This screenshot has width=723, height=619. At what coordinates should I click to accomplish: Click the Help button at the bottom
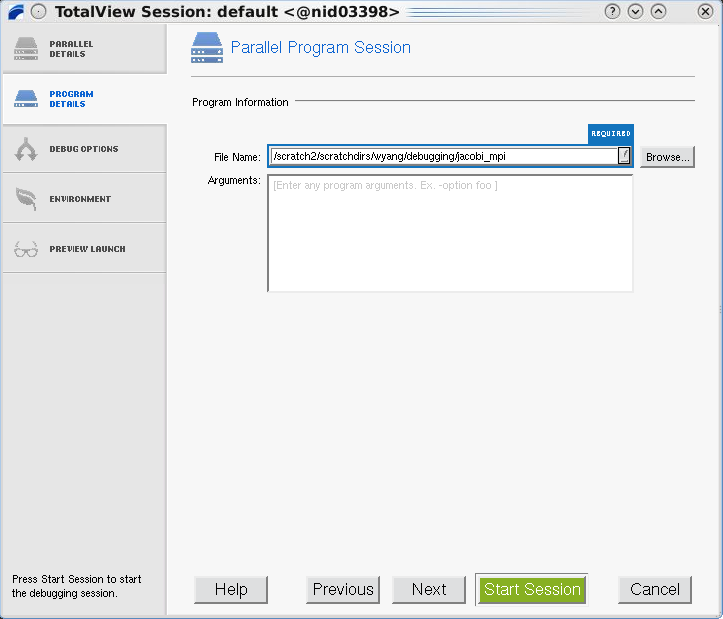coord(231,590)
